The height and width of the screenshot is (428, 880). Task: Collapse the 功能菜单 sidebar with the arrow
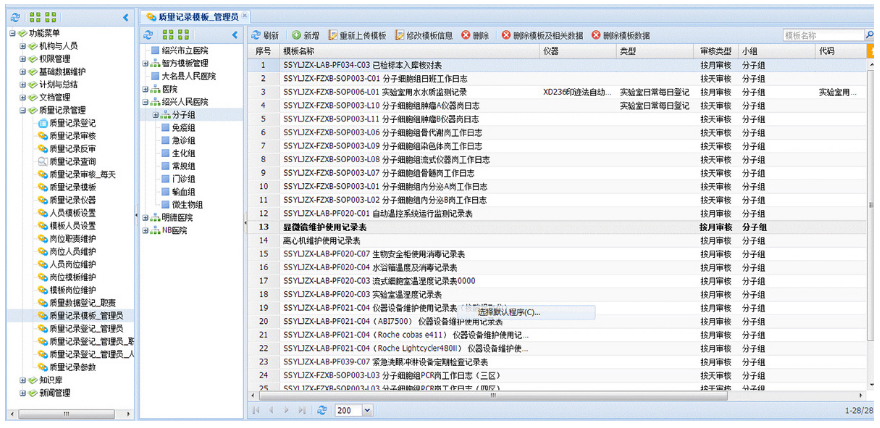(x=125, y=17)
